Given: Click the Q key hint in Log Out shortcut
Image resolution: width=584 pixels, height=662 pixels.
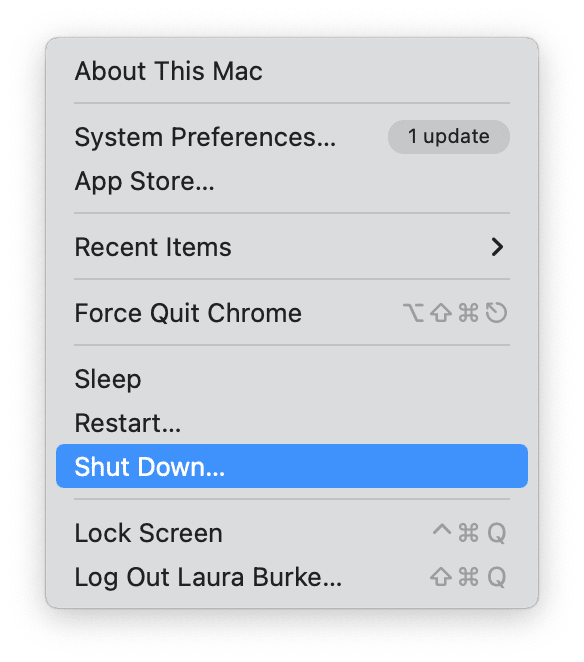Looking at the screenshot, I should click(x=497, y=578).
